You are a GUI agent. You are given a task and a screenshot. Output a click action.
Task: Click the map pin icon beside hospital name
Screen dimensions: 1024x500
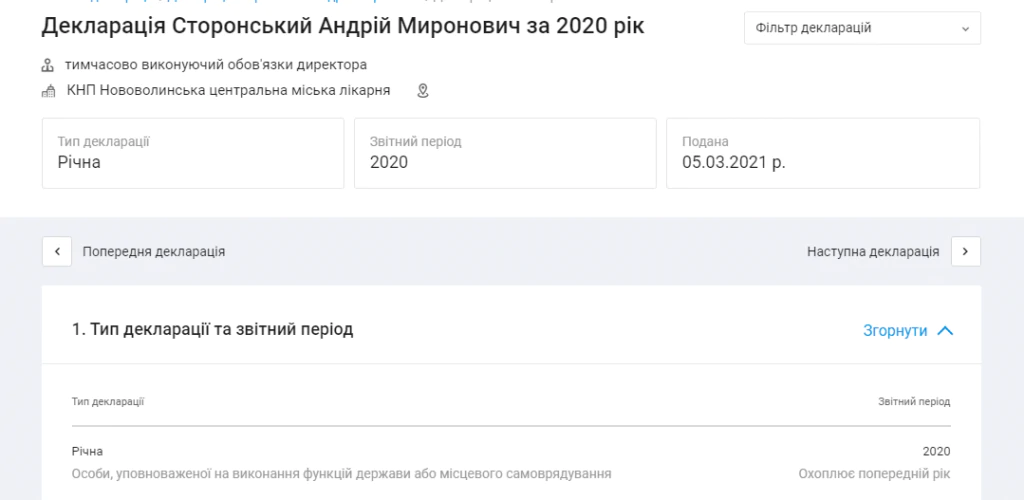pos(423,91)
